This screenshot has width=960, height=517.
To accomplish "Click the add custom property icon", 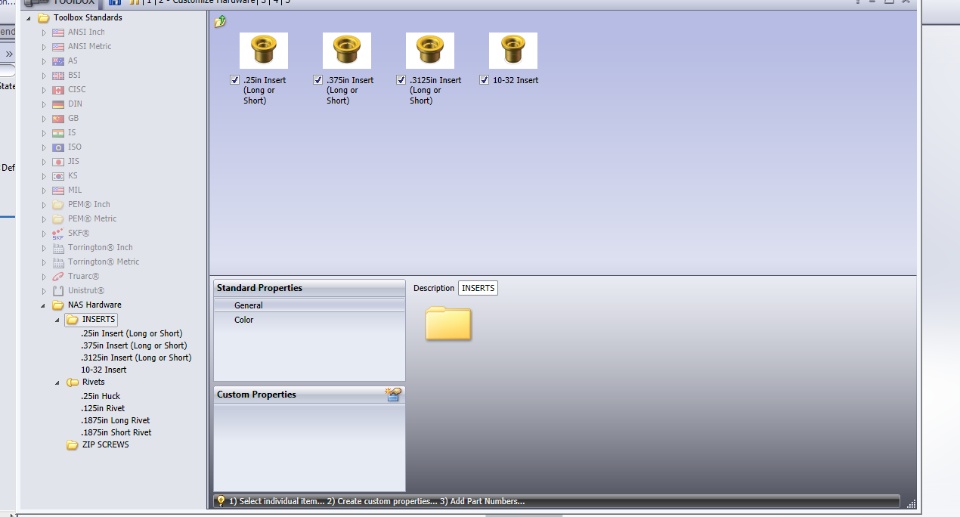I will [393, 394].
